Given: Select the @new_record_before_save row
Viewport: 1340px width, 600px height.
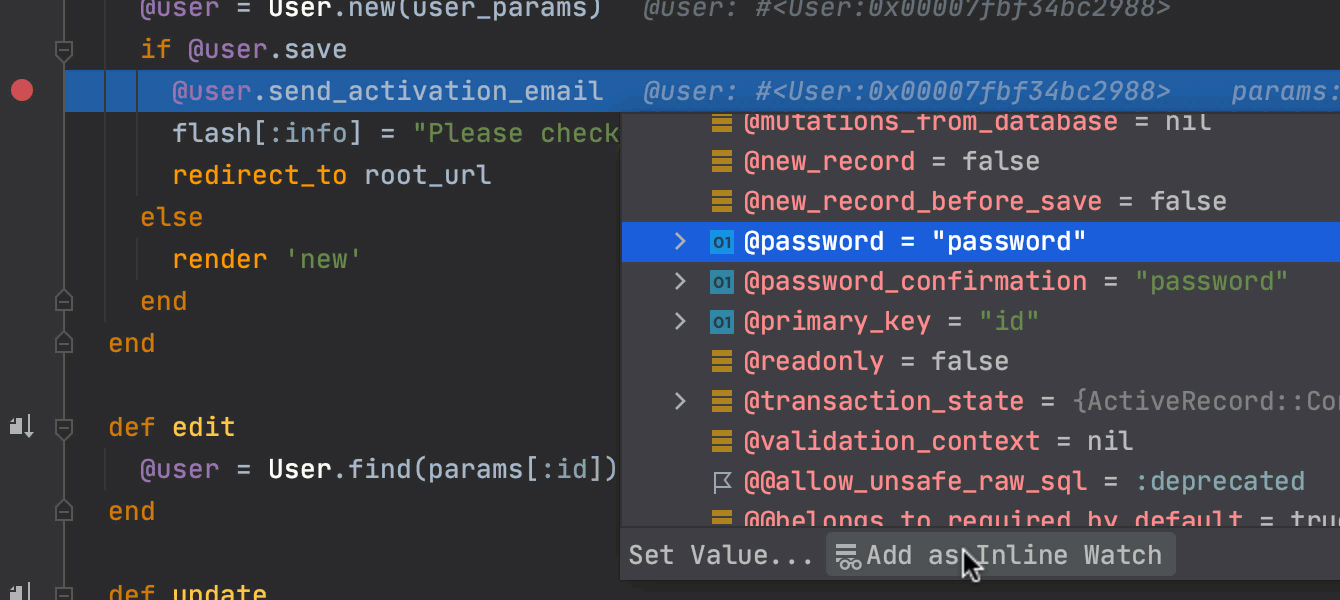Looking at the screenshot, I should click(980, 201).
